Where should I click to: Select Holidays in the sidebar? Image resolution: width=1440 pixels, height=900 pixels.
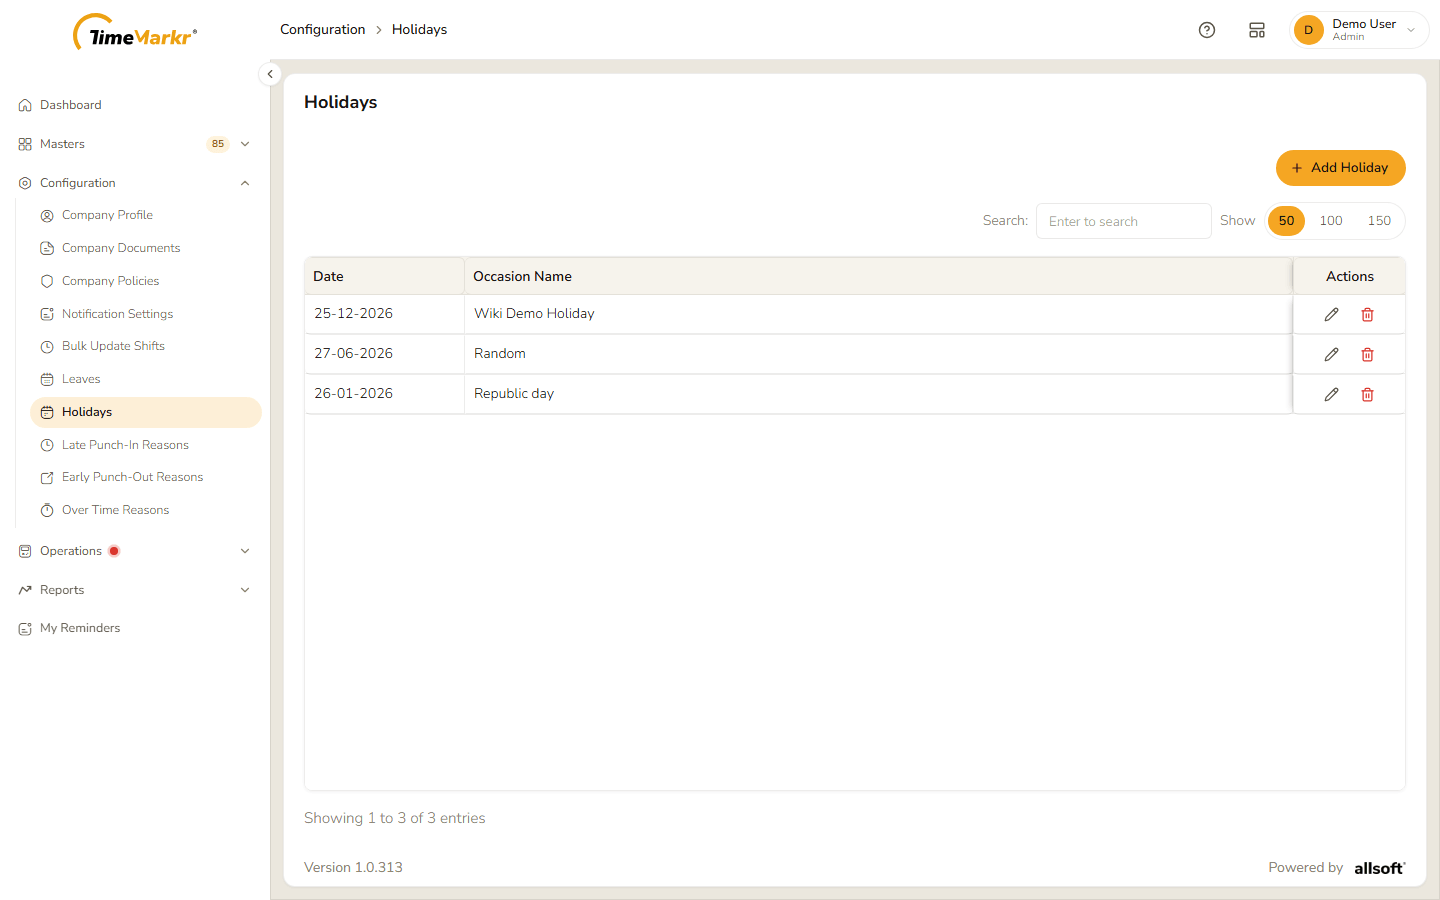[146, 412]
